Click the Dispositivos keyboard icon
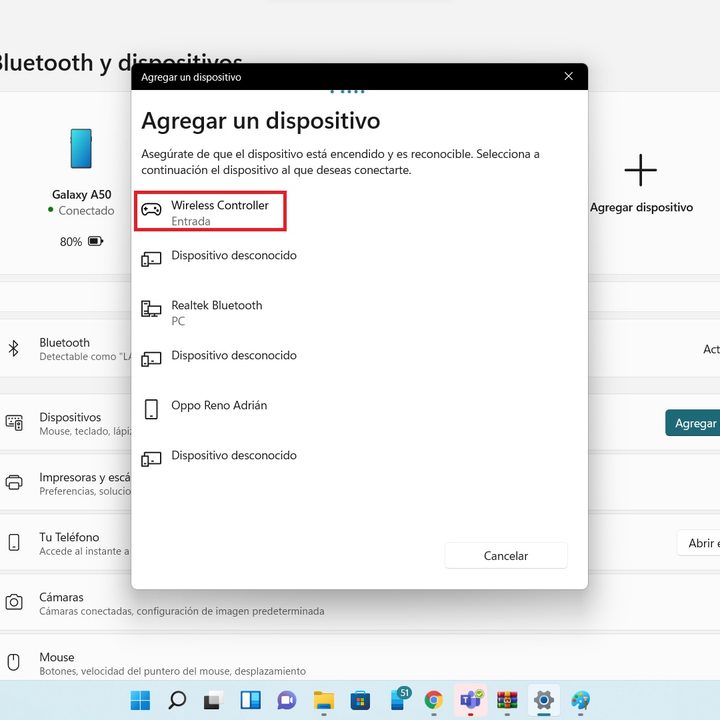Viewport: 720px width, 720px height. click(x=14, y=422)
